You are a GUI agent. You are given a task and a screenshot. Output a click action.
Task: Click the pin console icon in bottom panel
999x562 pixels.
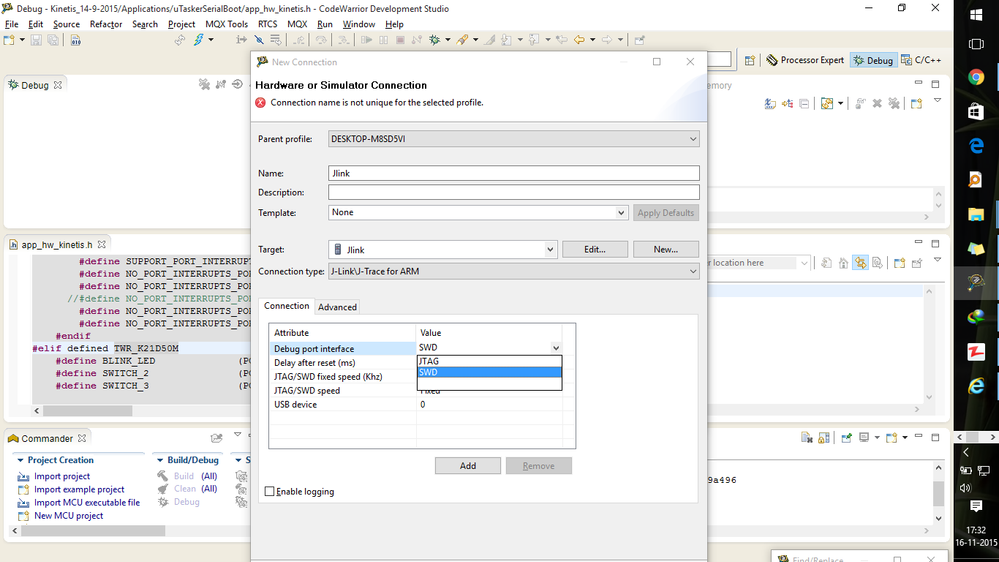[847, 438]
